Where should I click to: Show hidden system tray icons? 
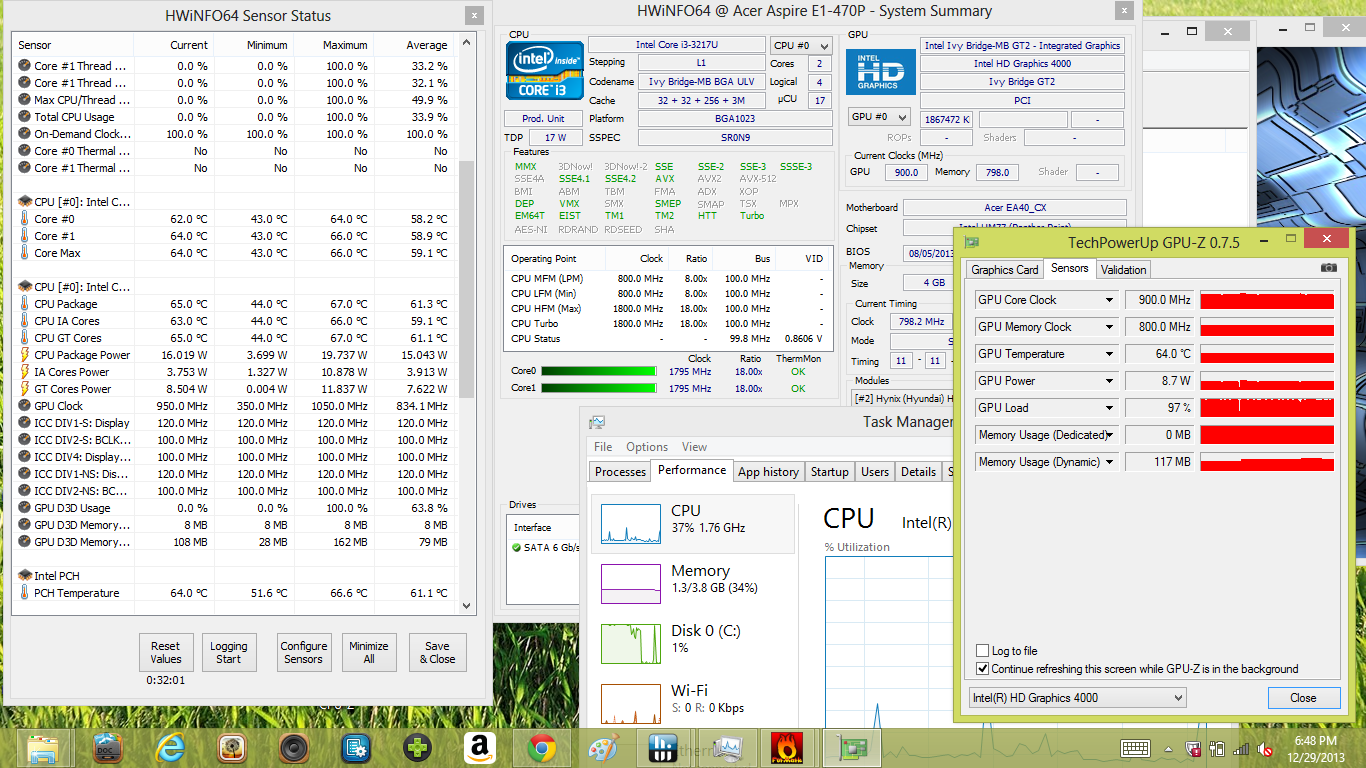[x=1169, y=748]
